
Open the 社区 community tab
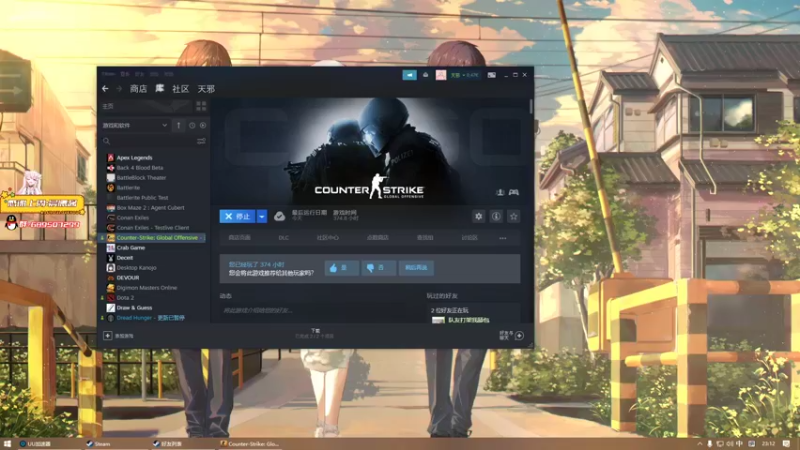181,89
